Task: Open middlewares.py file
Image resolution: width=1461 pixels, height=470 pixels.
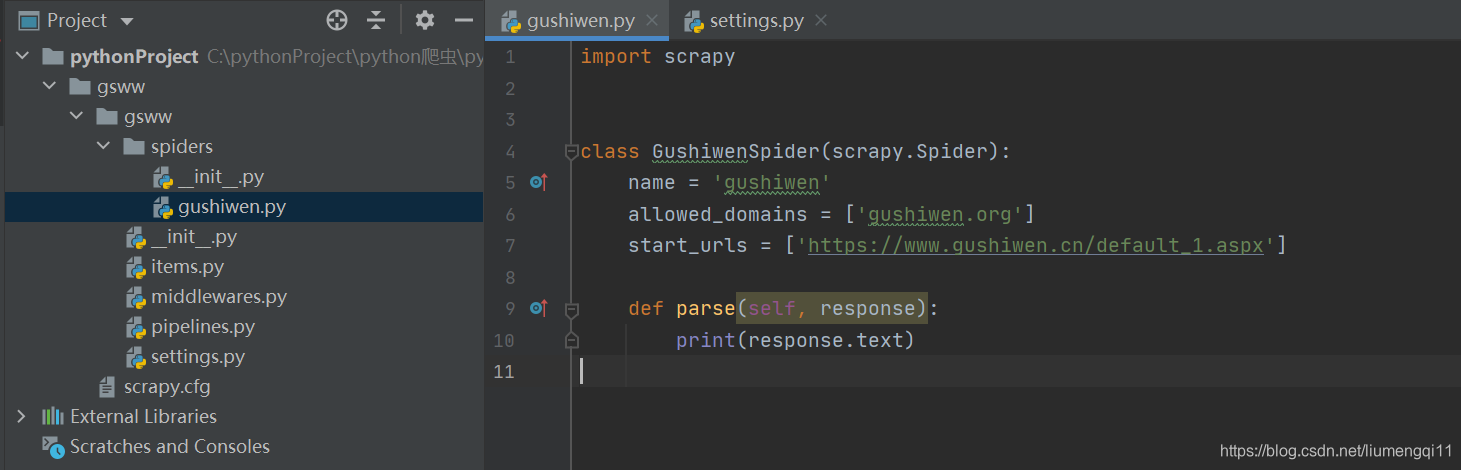Action: click(x=218, y=297)
